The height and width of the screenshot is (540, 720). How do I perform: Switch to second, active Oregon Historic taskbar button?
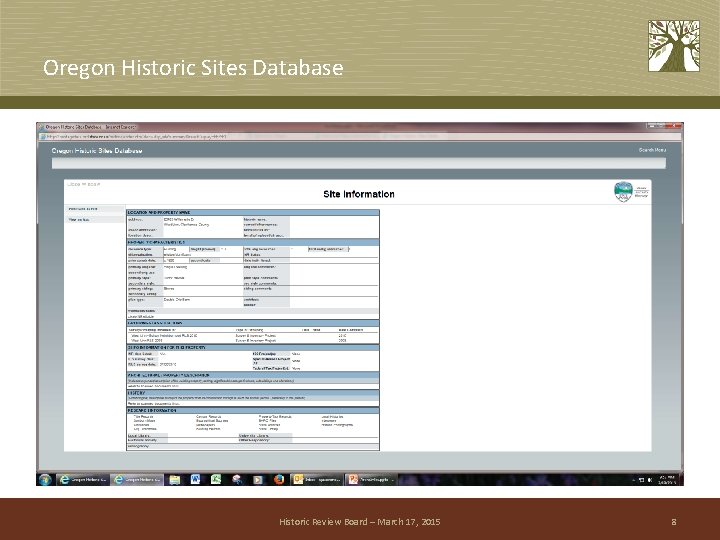(x=136, y=479)
